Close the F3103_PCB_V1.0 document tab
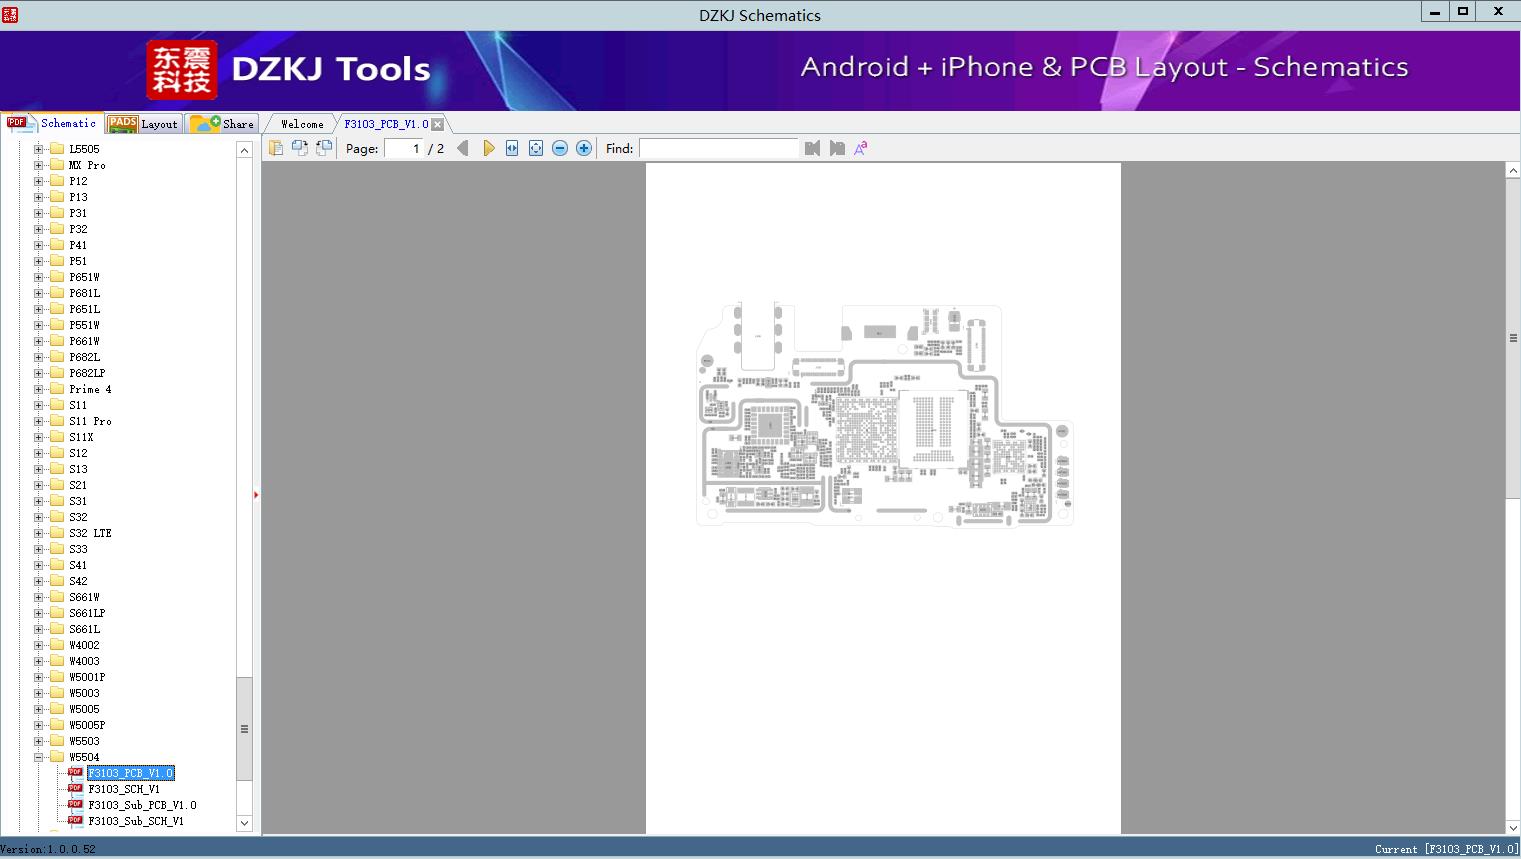 pos(437,124)
